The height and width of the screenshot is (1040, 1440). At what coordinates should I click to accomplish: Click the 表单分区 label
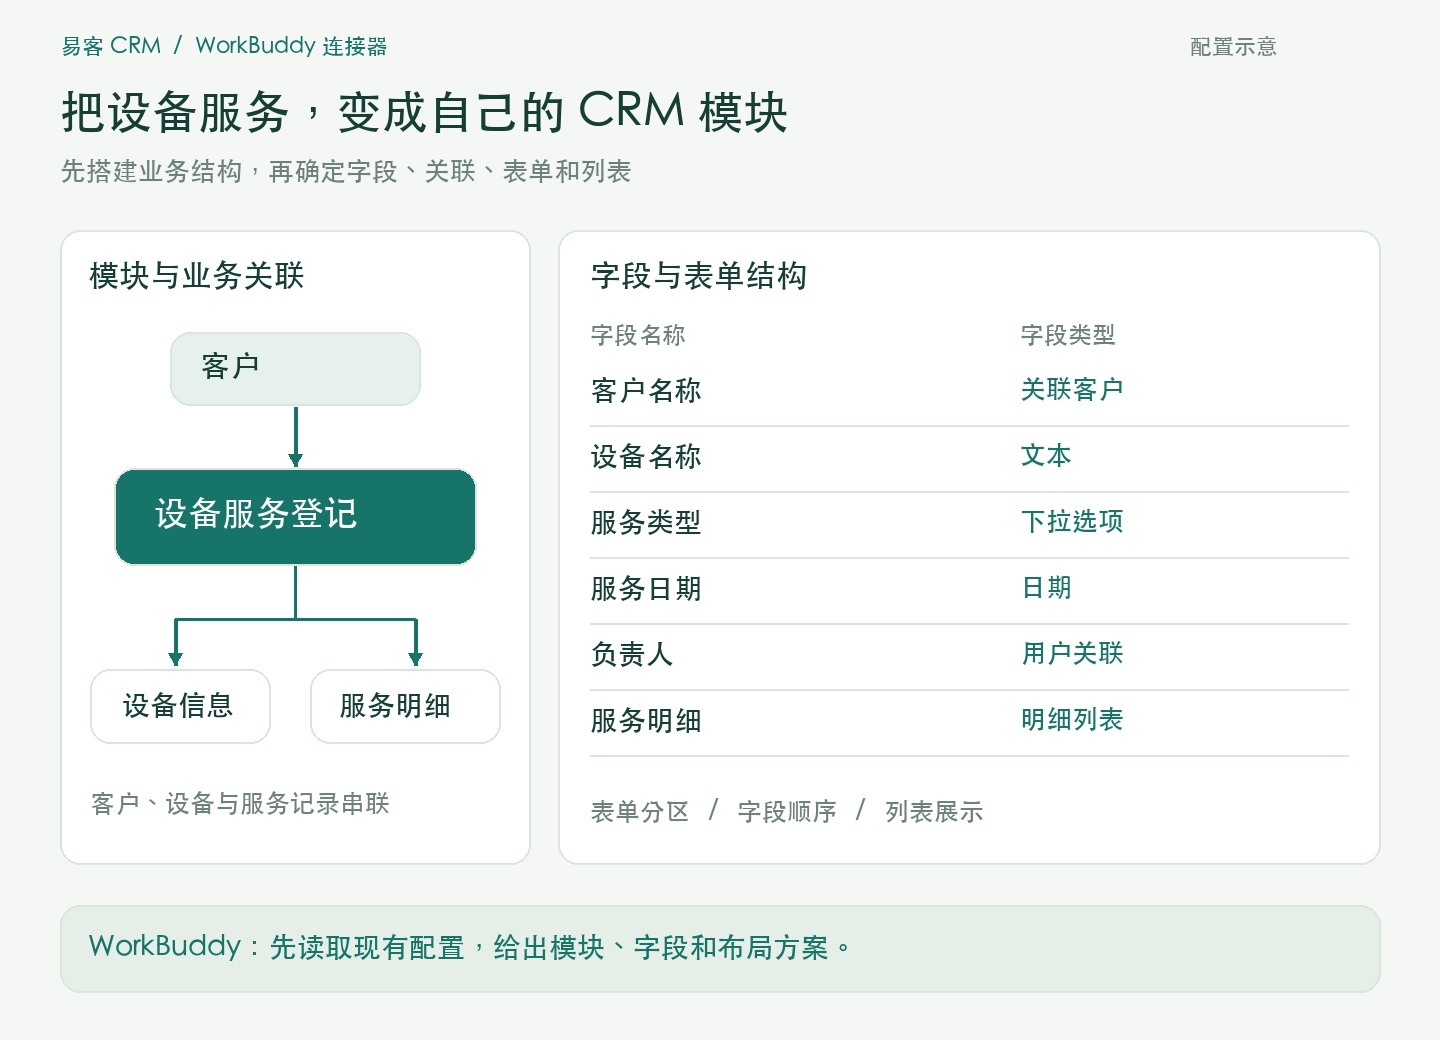640,812
